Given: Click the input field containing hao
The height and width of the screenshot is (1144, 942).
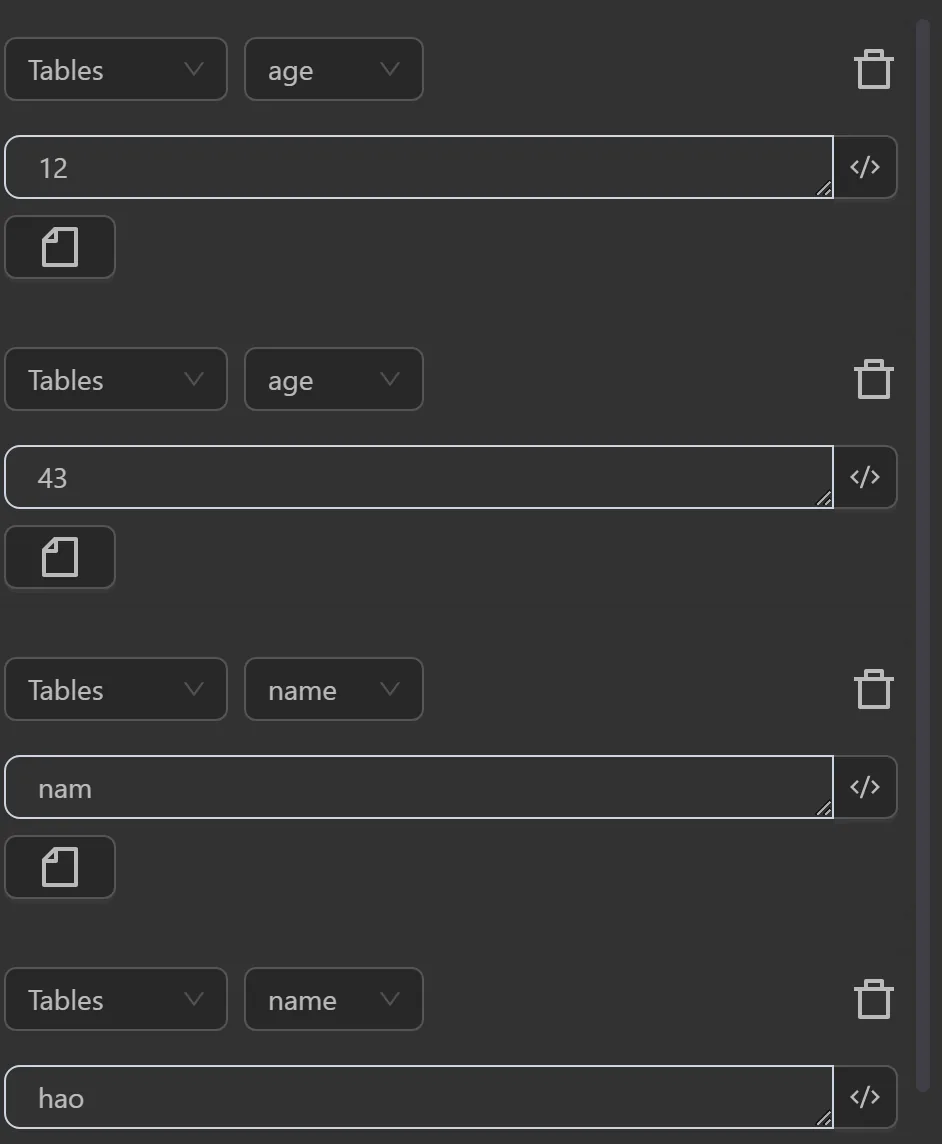Looking at the screenshot, I should click(400, 1096).
